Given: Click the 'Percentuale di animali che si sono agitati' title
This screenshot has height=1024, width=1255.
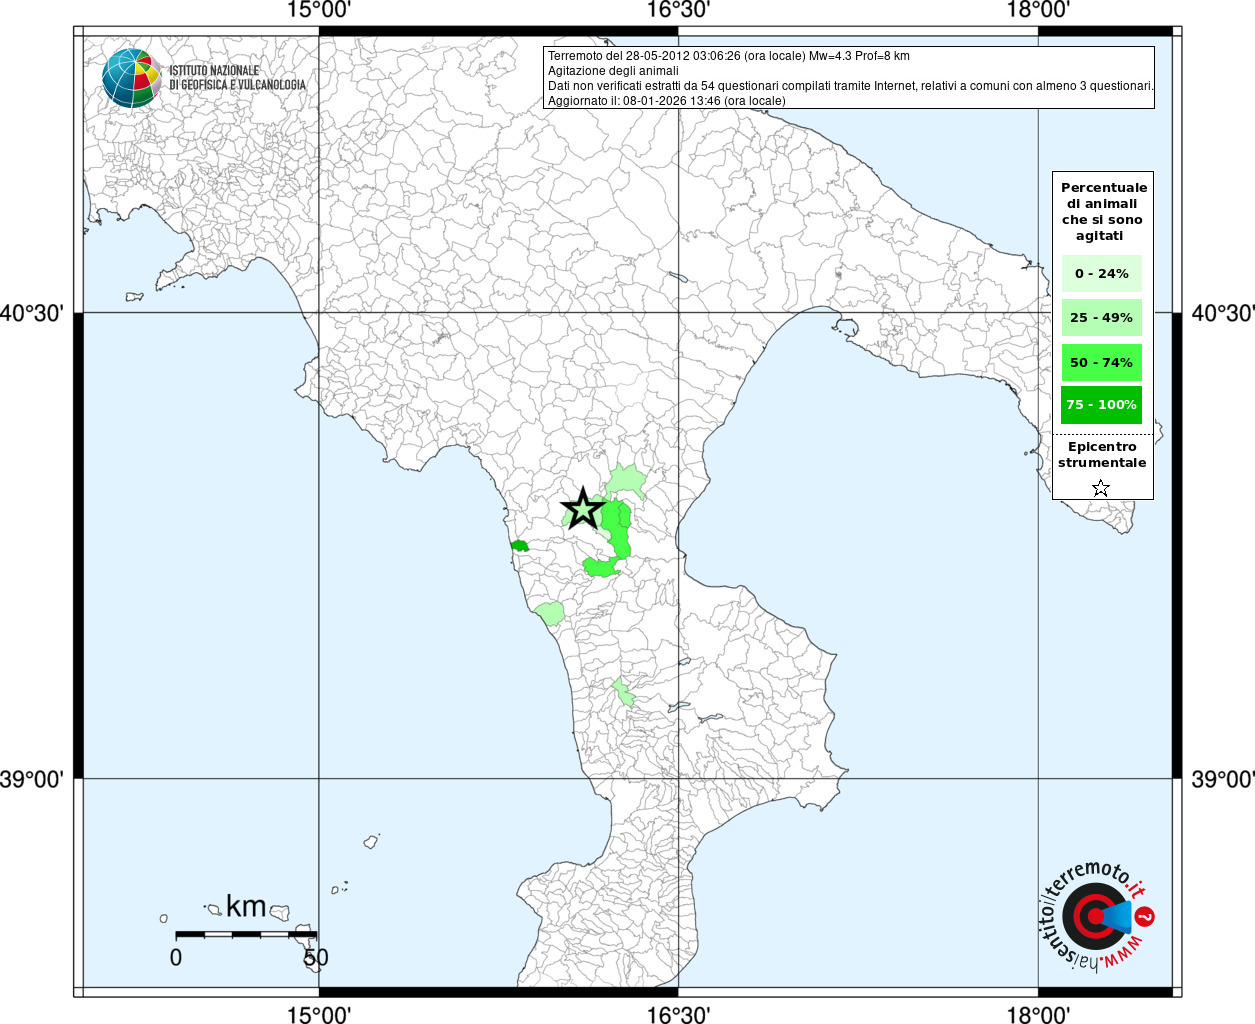Looking at the screenshot, I should 1104,212.
